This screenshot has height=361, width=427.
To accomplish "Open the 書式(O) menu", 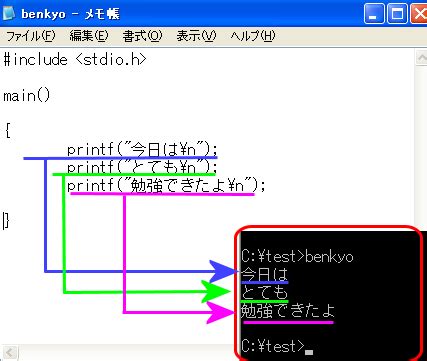I will click(142, 36).
